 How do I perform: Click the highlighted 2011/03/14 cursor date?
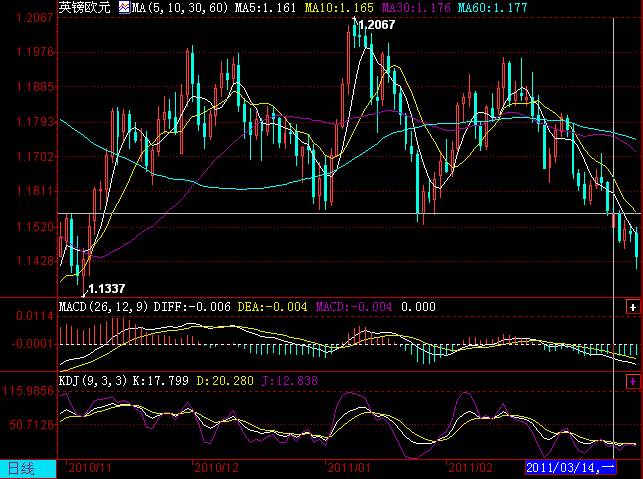click(x=571, y=468)
